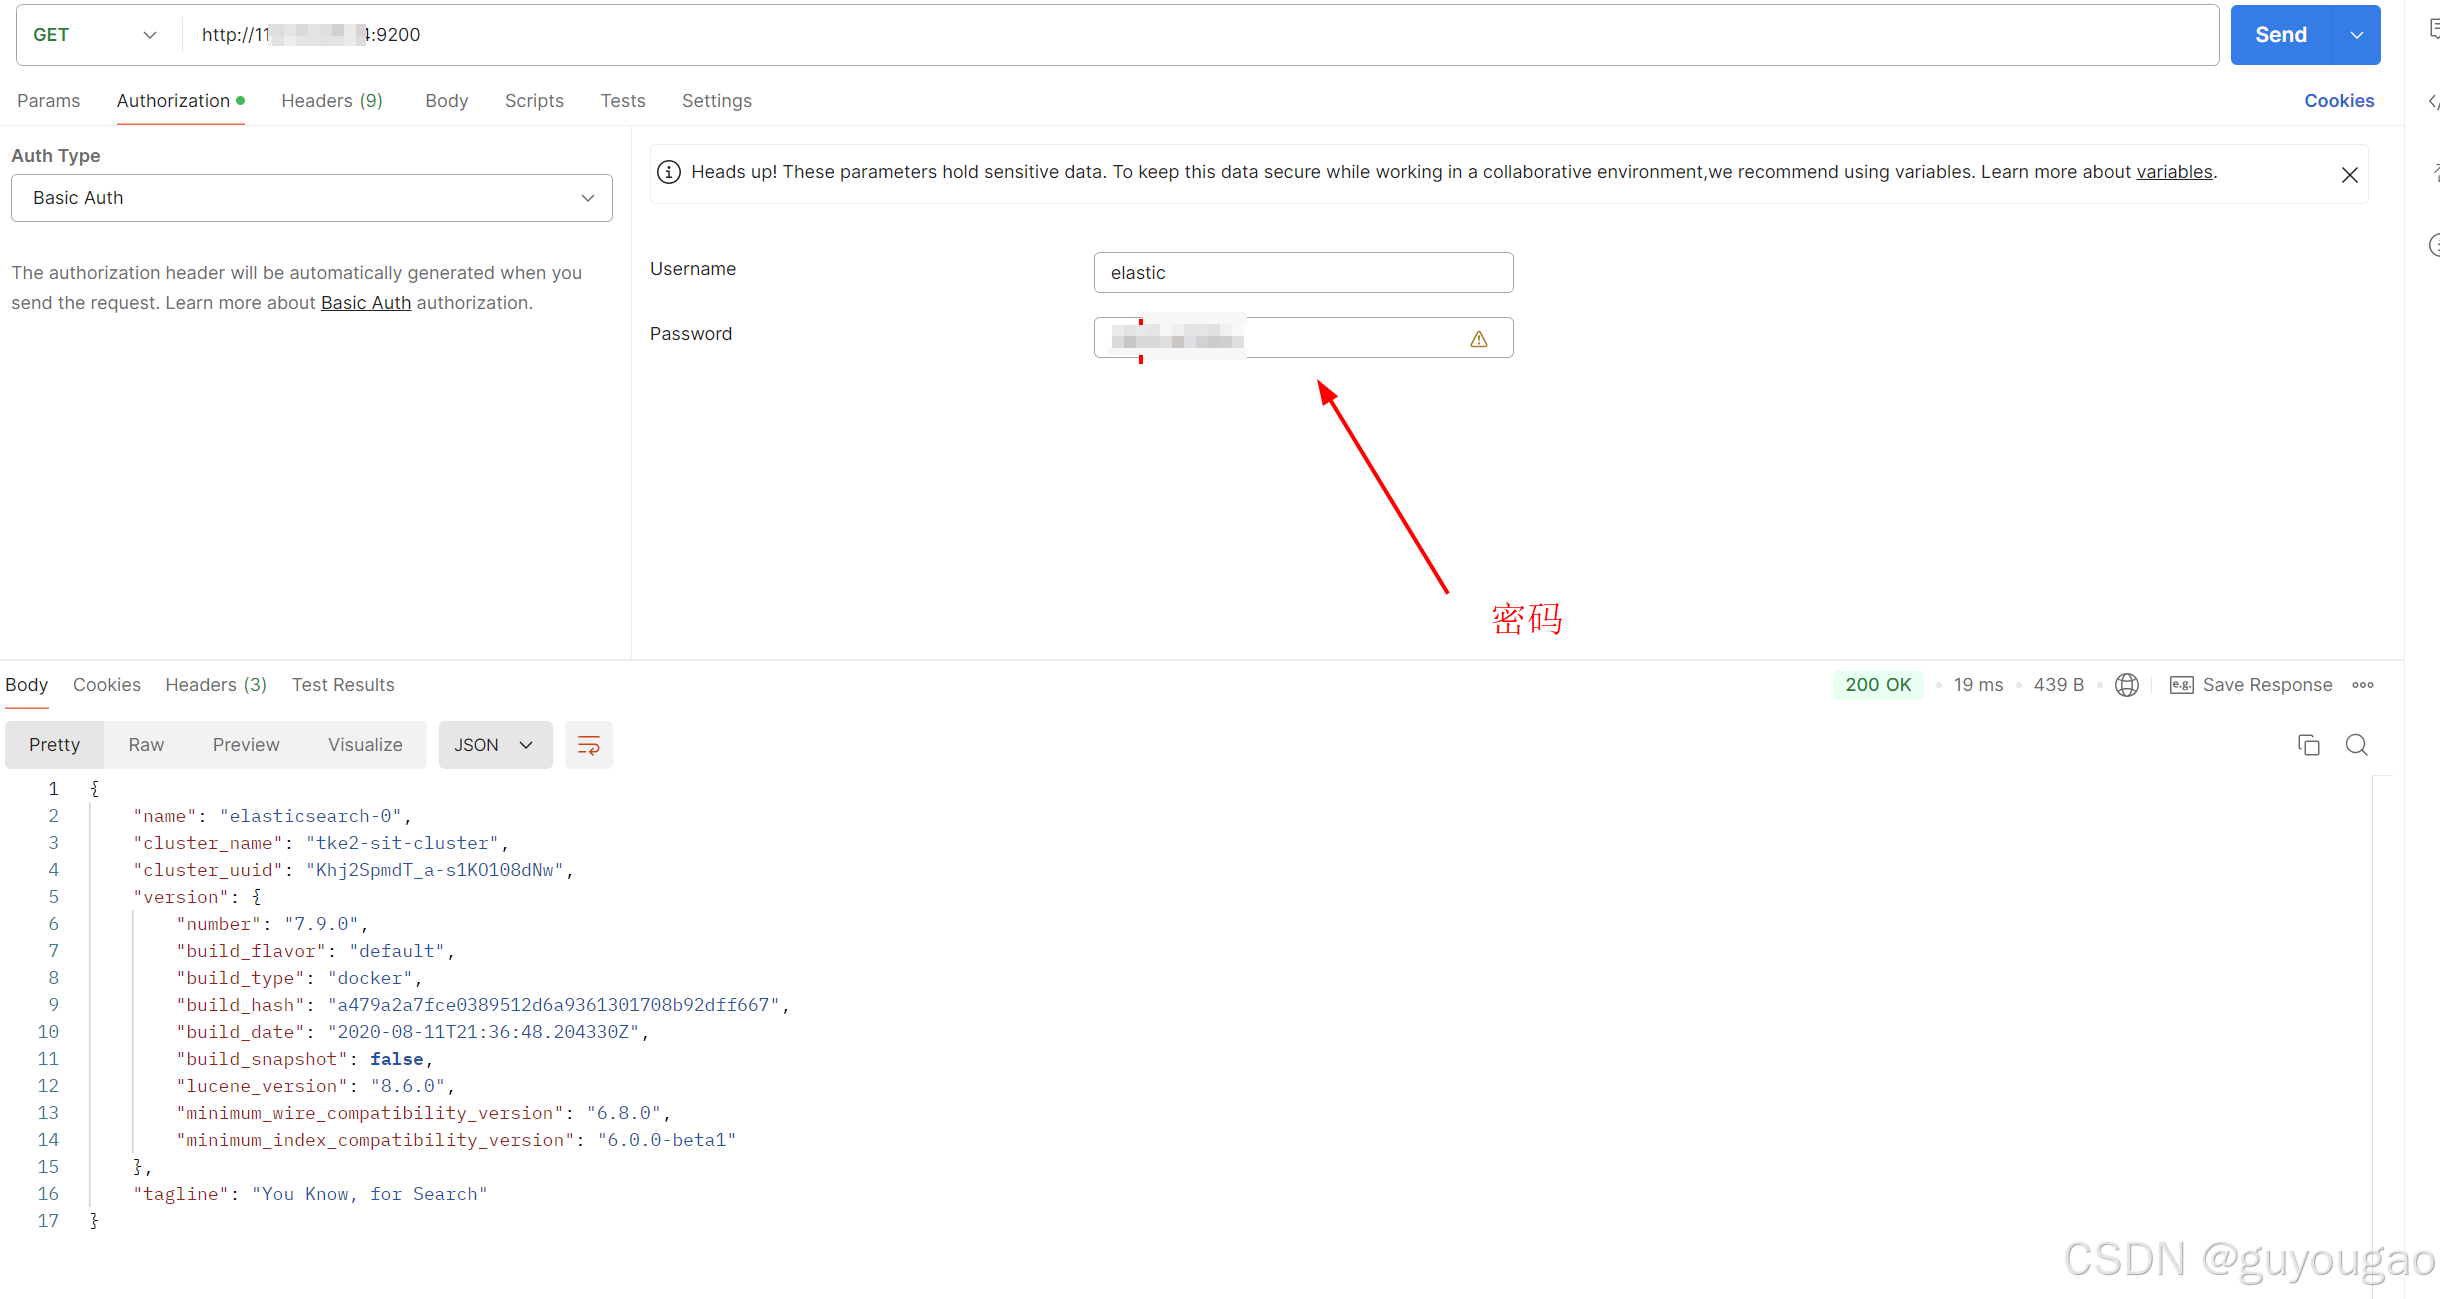Click the Send button
Screen dimensions: 2440x1299
tap(2280, 35)
